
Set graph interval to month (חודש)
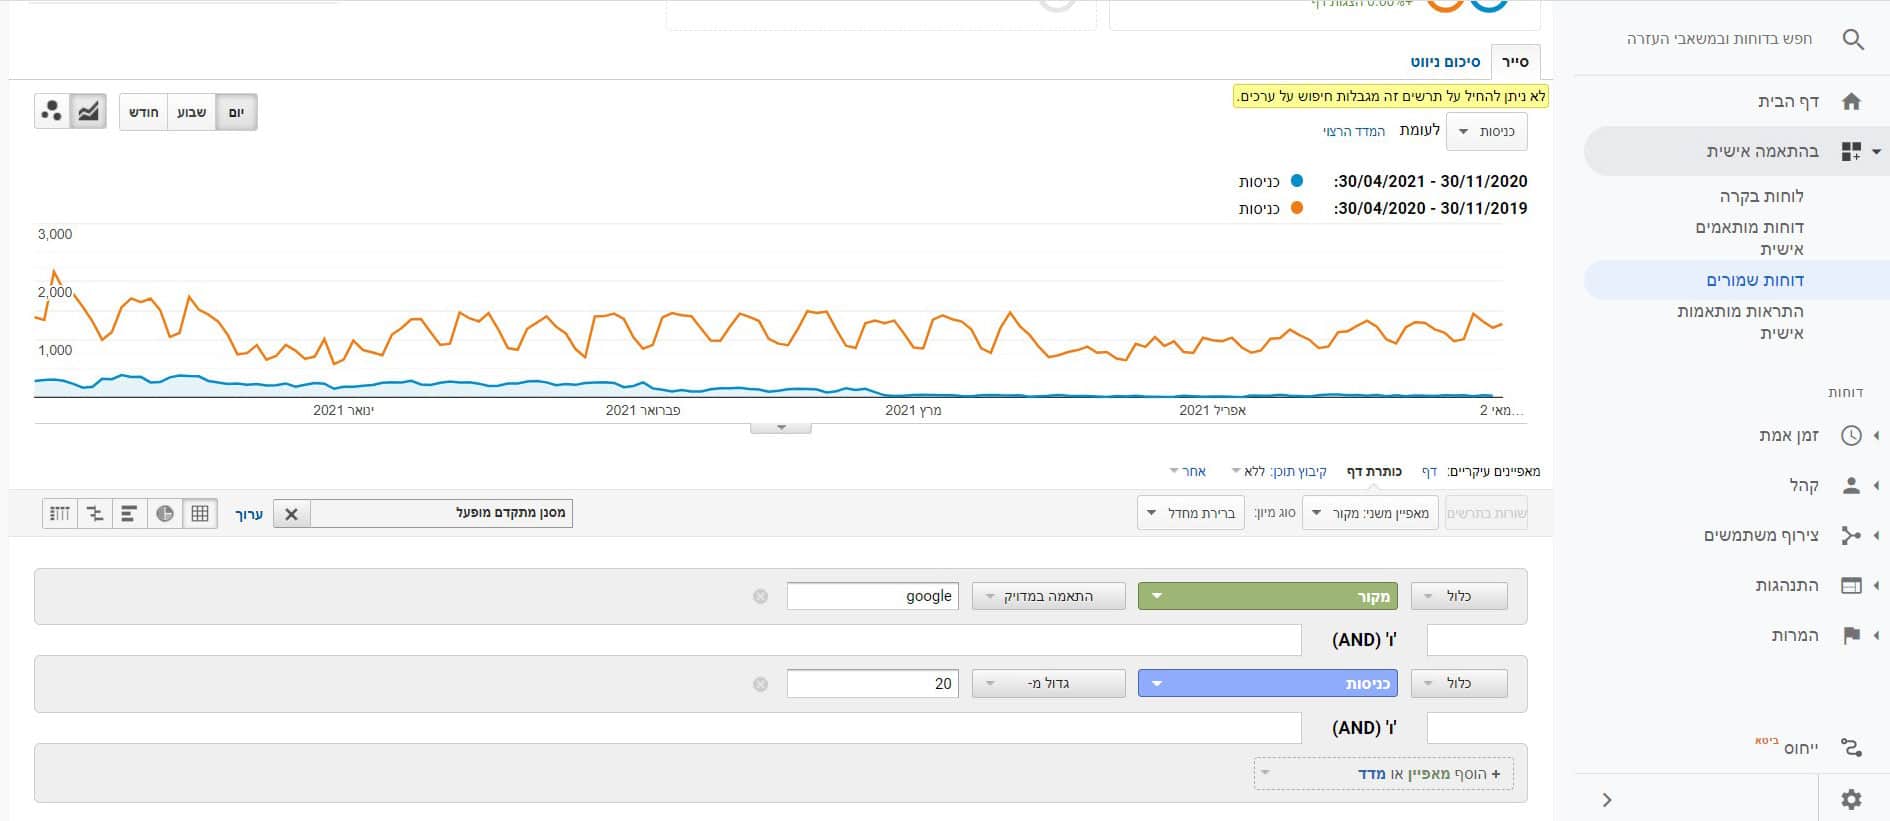click(144, 112)
